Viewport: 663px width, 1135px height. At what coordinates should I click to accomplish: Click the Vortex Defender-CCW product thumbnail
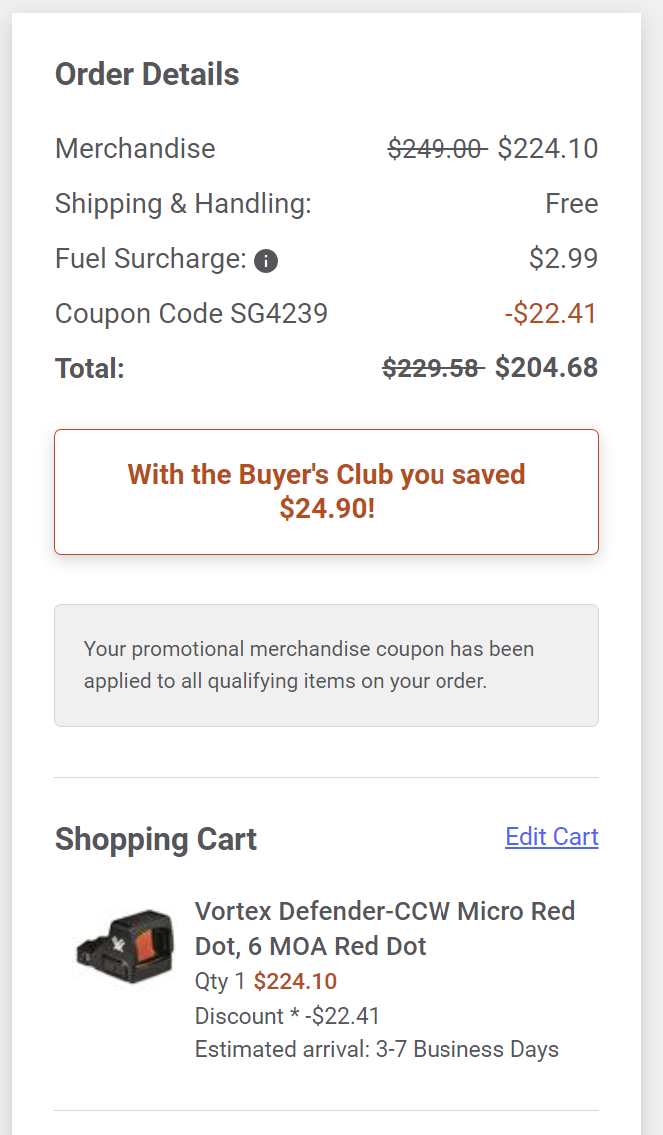pos(125,946)
